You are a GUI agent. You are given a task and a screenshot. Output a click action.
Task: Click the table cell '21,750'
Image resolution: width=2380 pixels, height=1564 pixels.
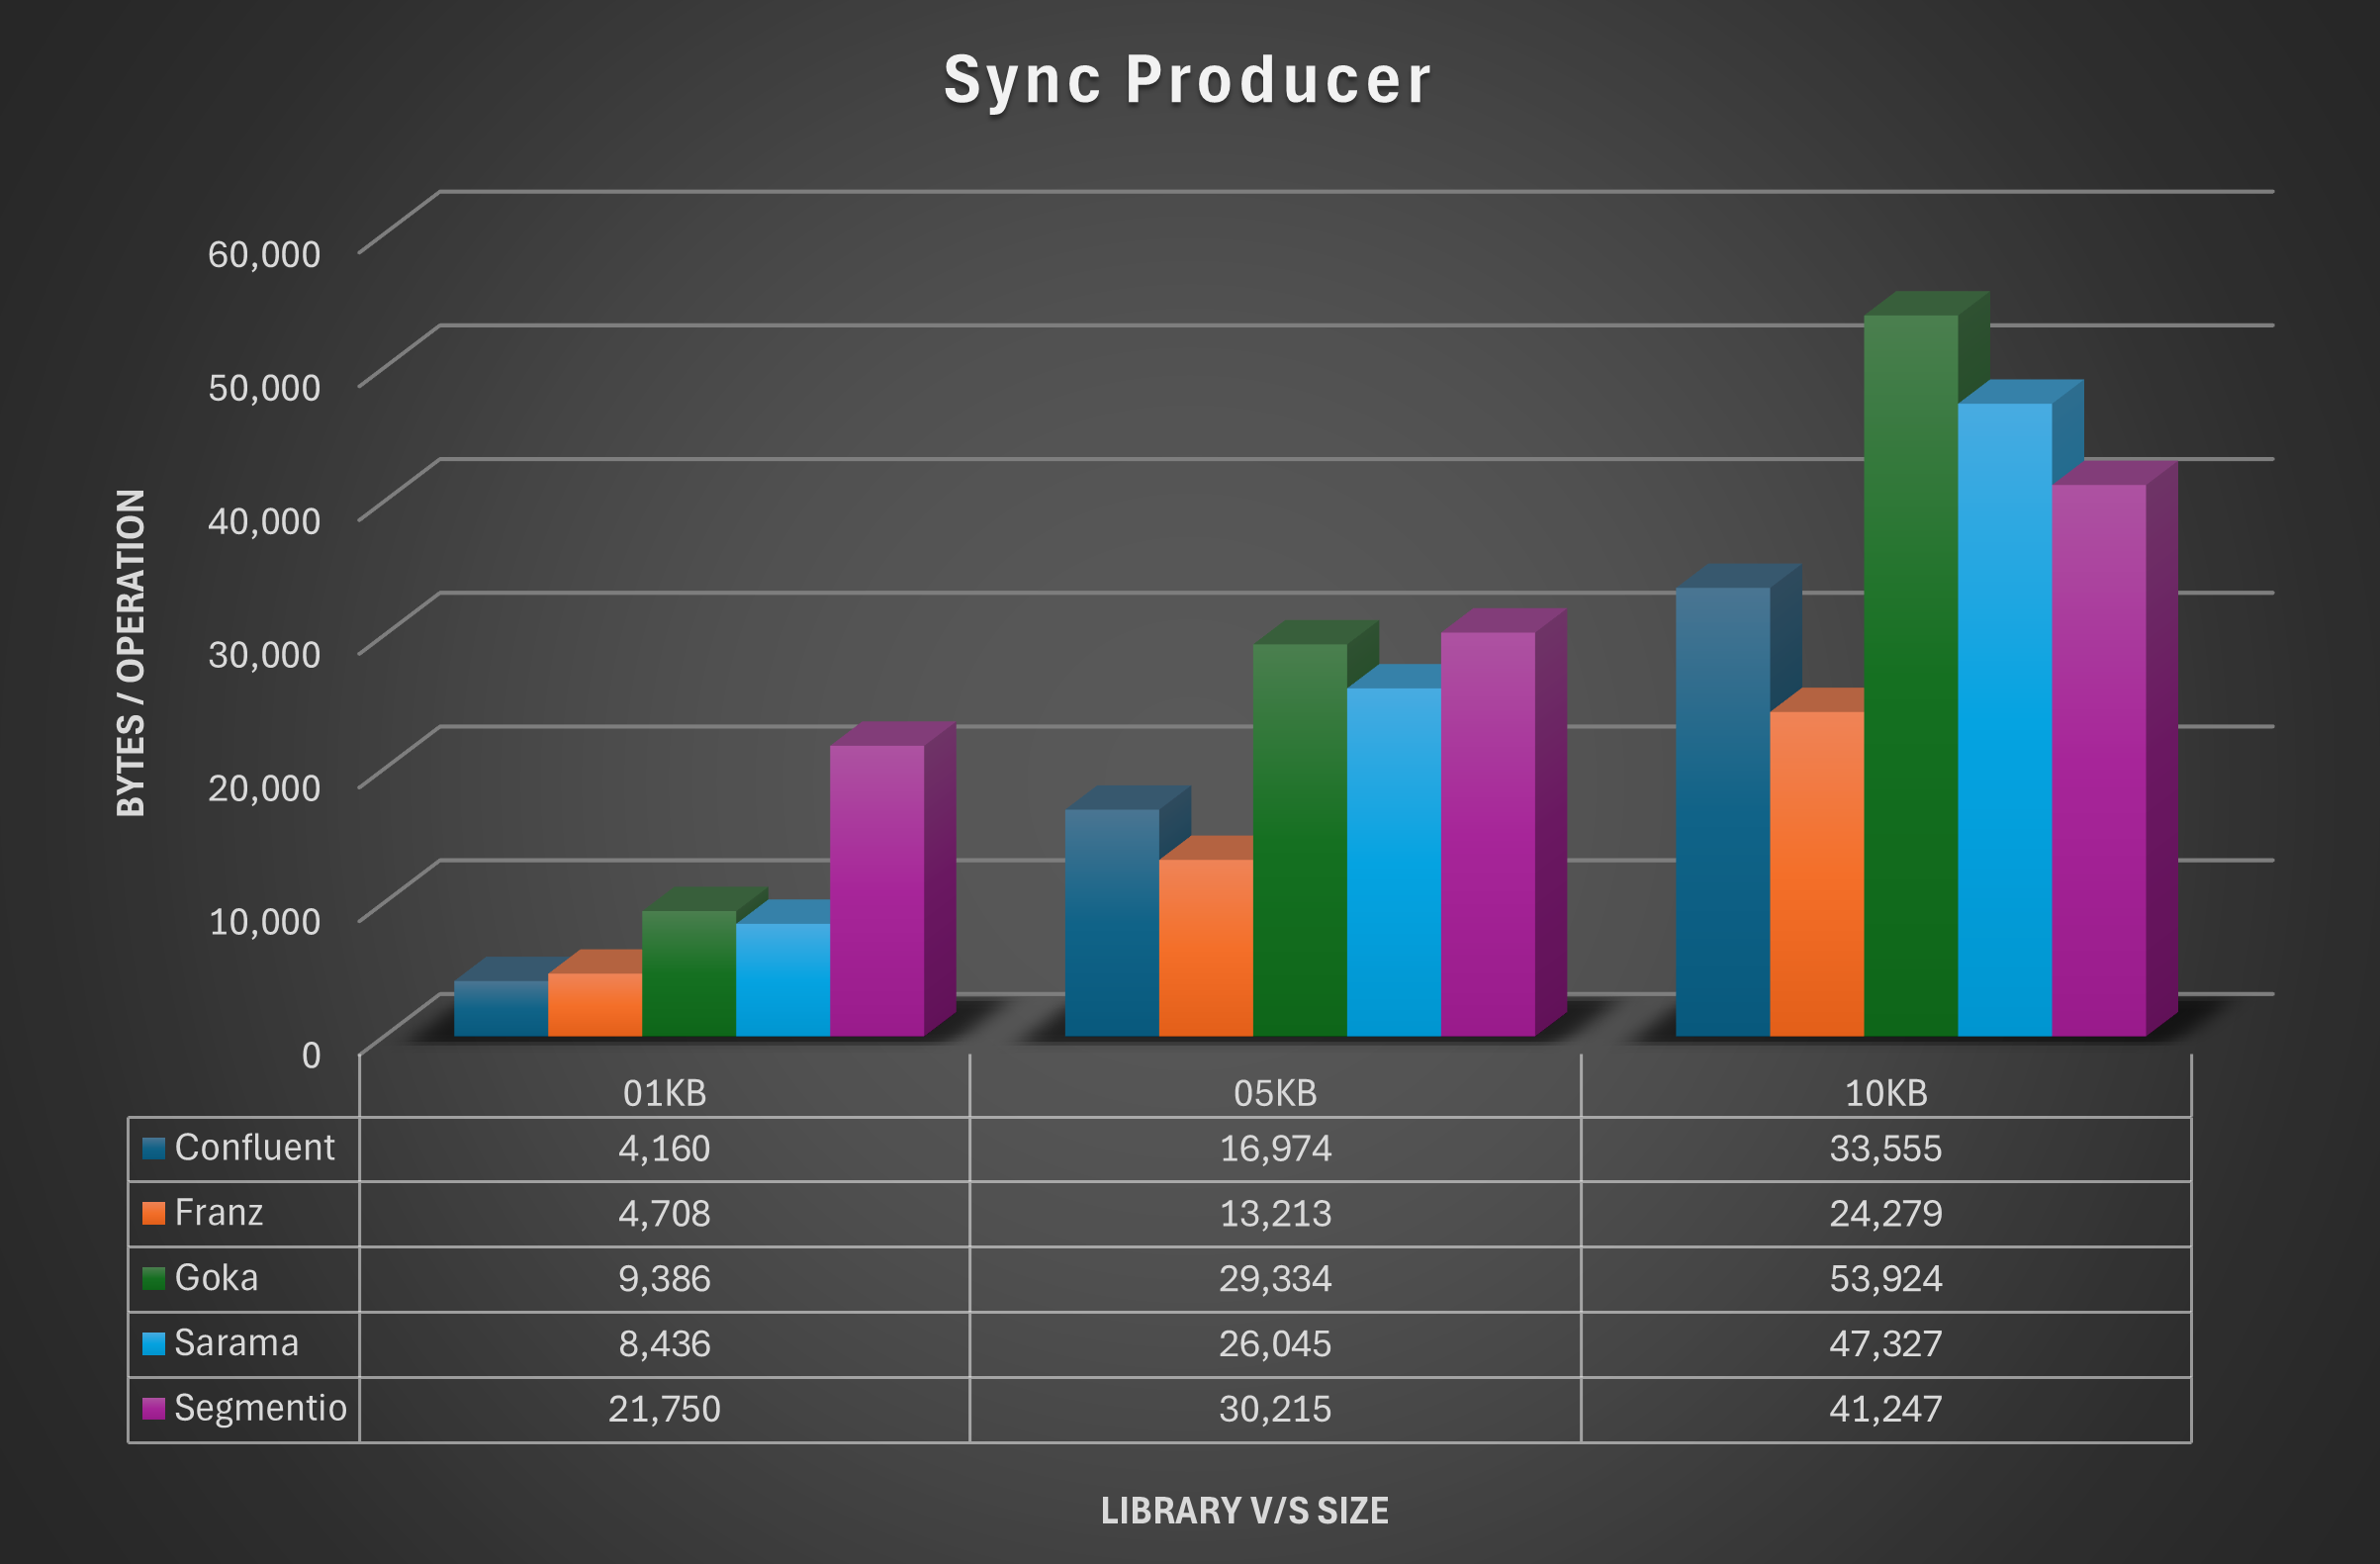(x=664, y=1408)
